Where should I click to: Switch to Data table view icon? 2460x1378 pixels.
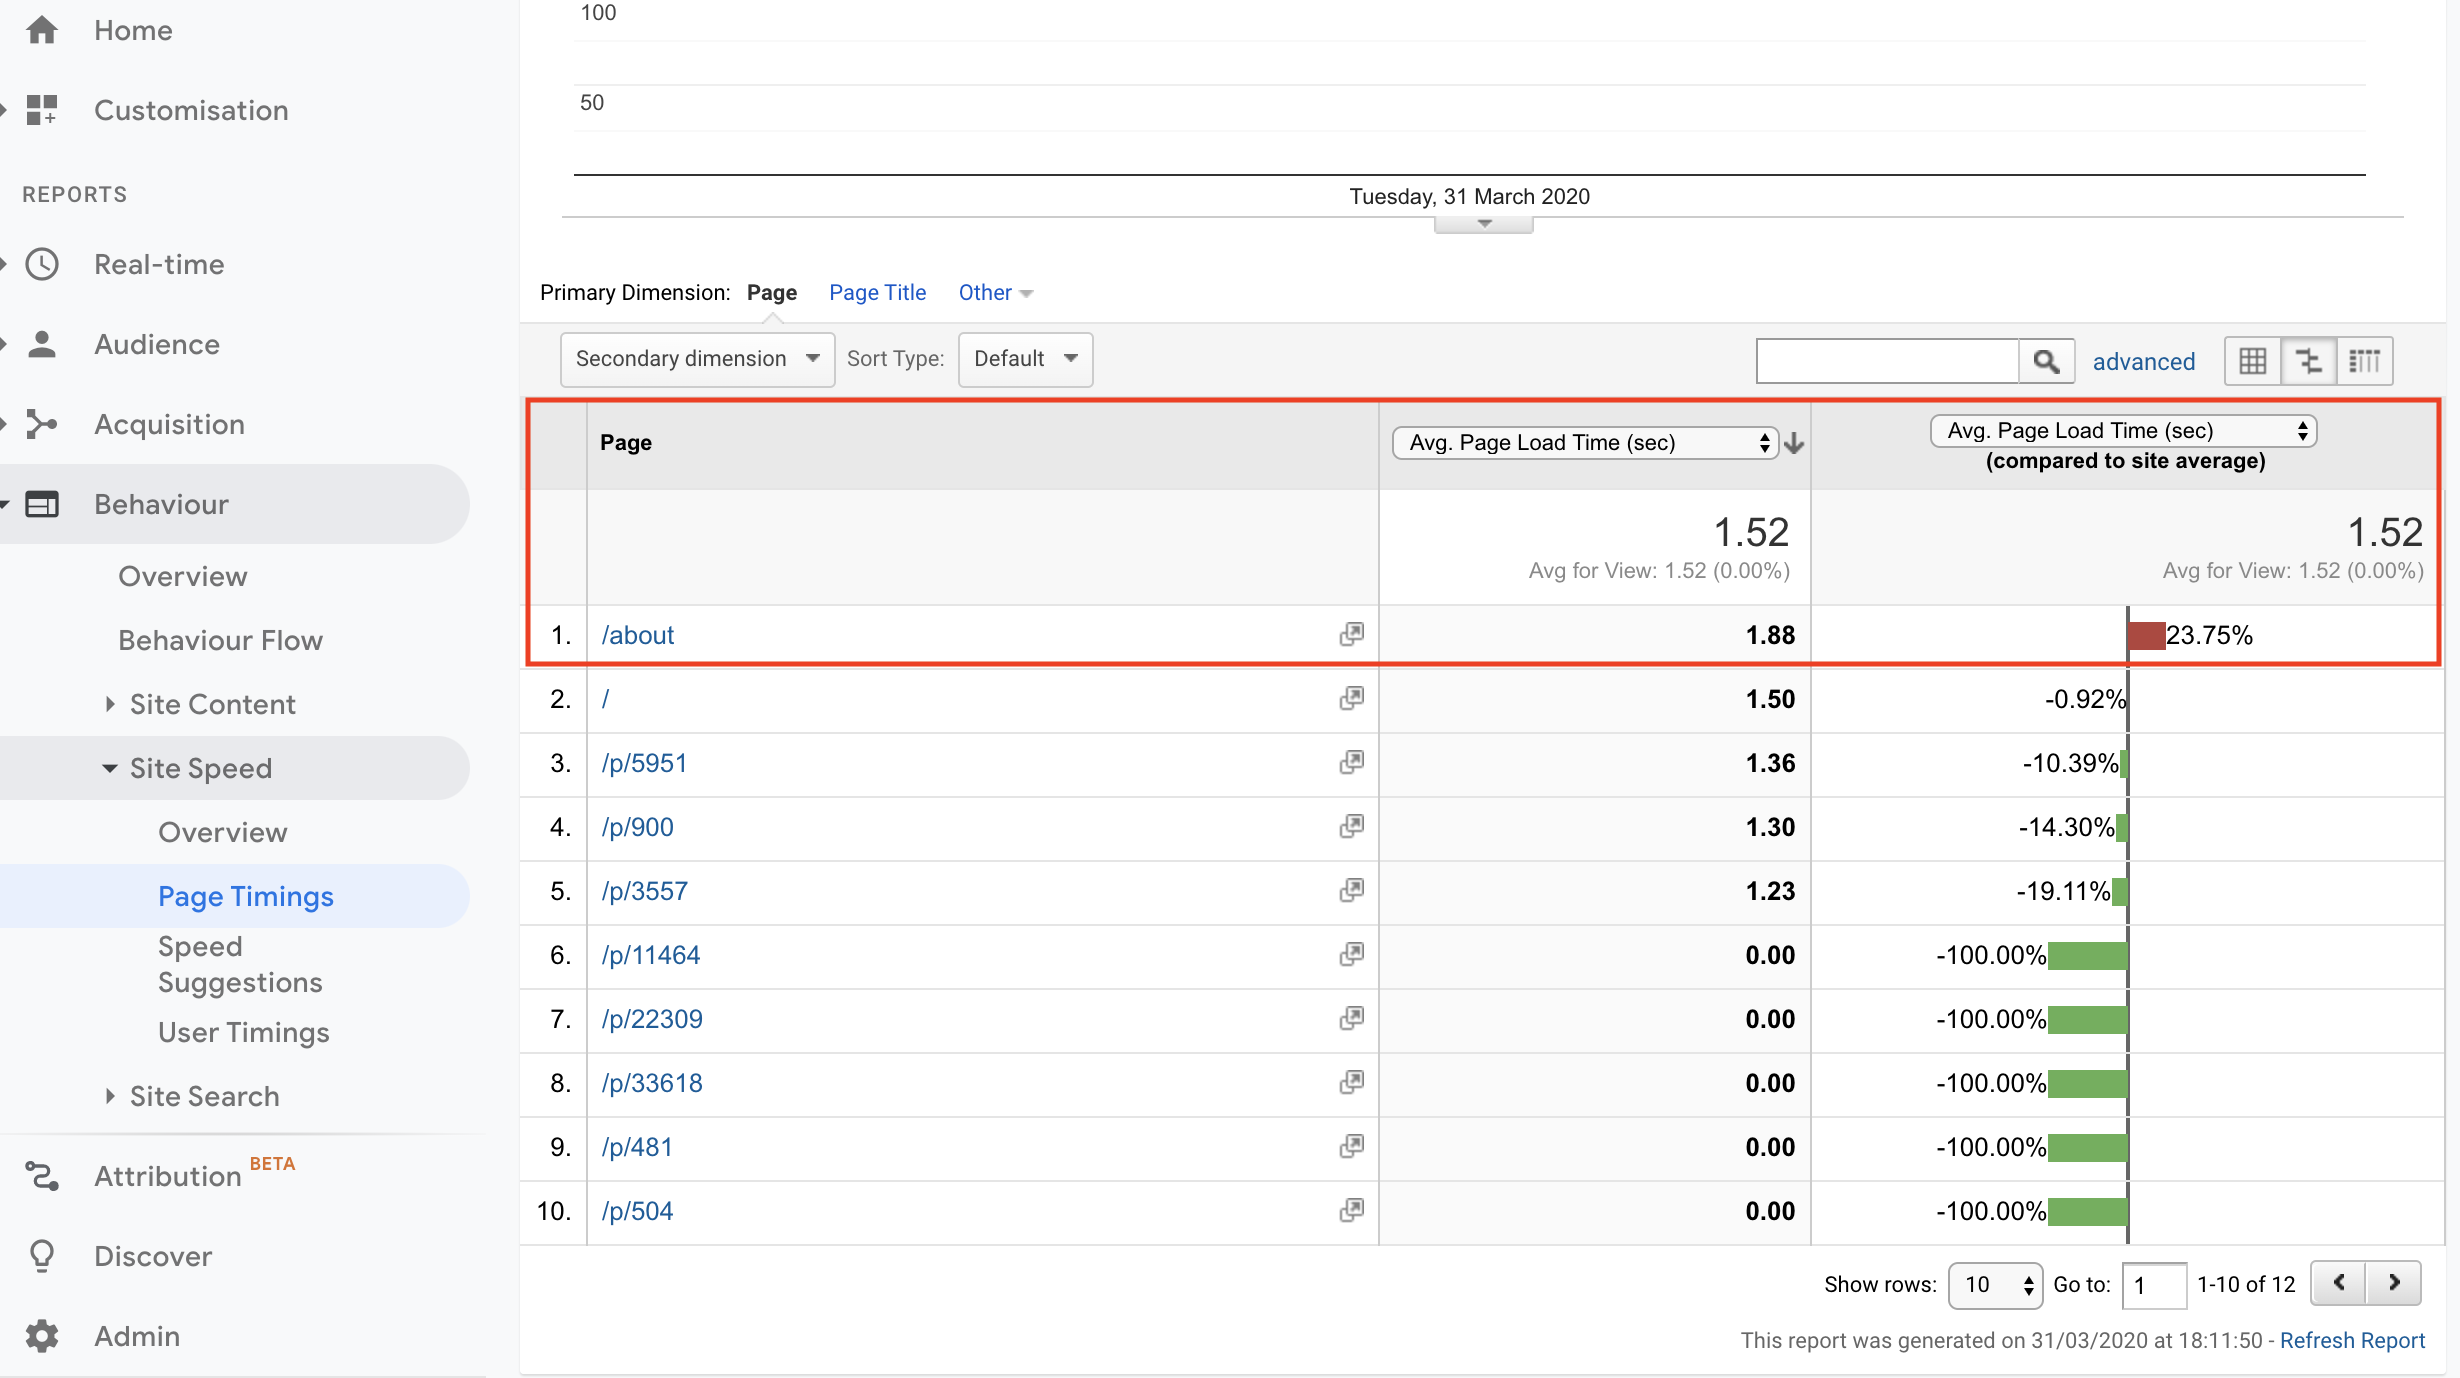coord(2252,361)
